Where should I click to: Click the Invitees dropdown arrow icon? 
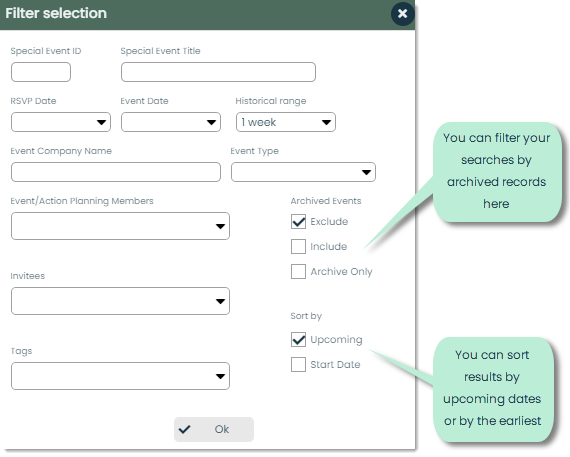[220, 301]
